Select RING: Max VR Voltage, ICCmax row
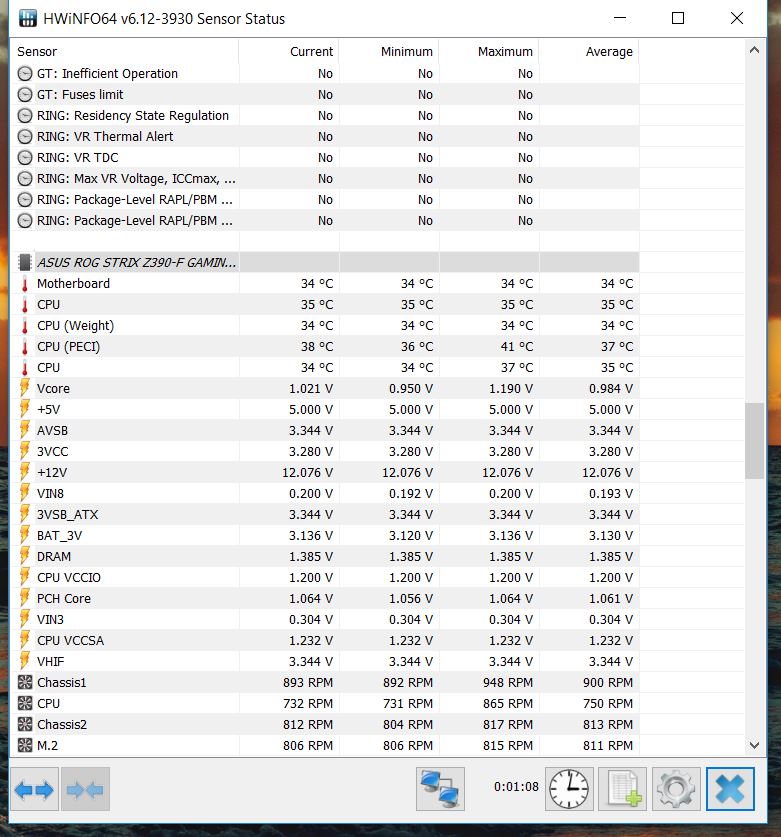This screenshot has width=781, height=837. 325,178
